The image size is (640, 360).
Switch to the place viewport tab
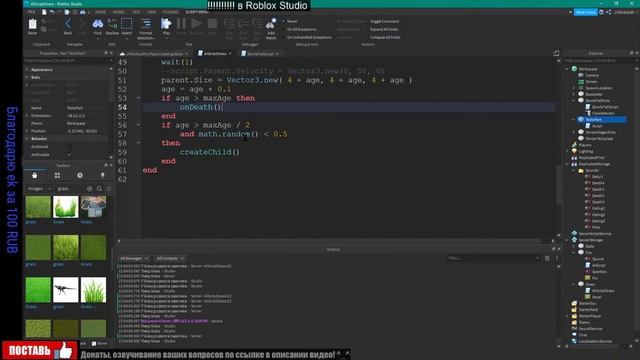pyautogui.click(x=154, y=54)
